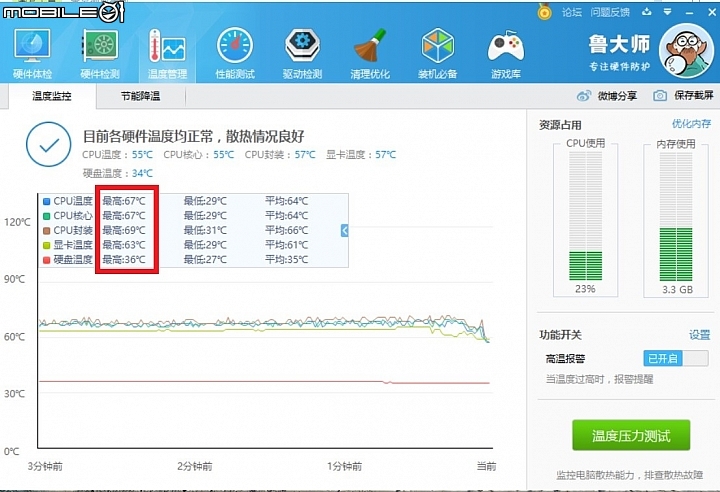Click the 当前 time axis label
Image resolution: width=720 pixels, height=492 pixels.
(x=486, y=466)
